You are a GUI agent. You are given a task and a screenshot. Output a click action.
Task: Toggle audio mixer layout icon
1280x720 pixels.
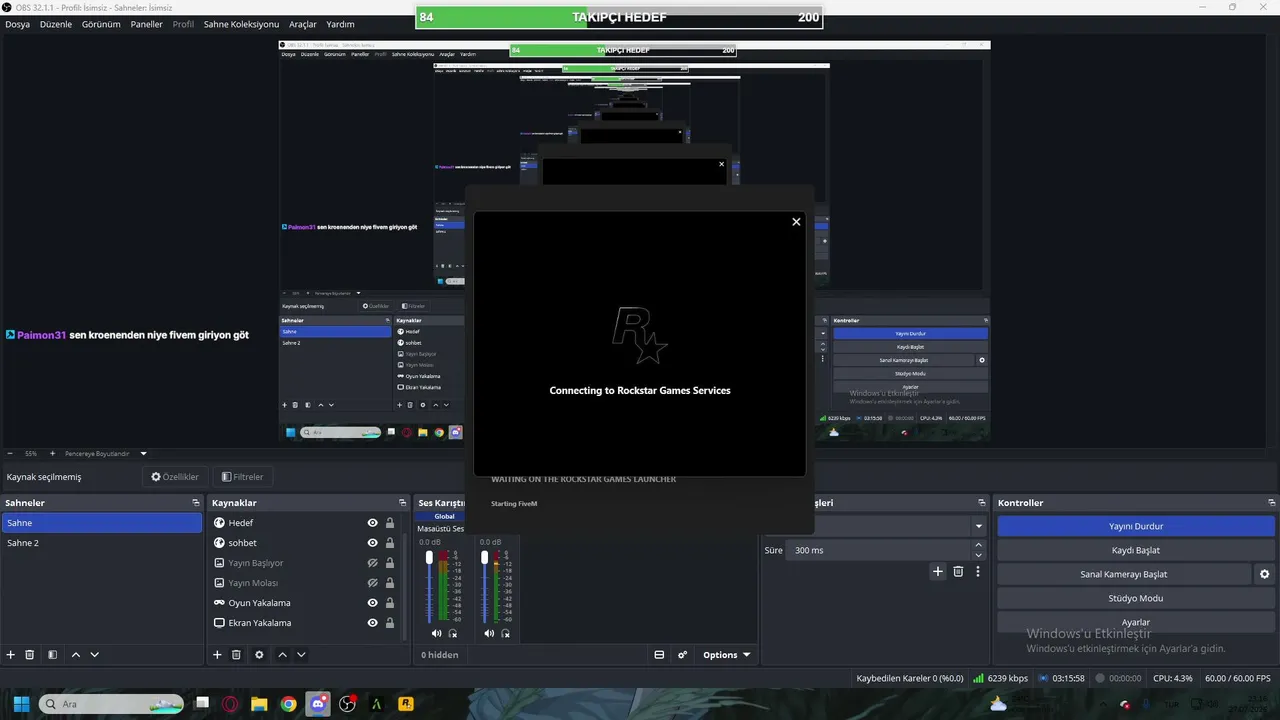pos(659,655)
